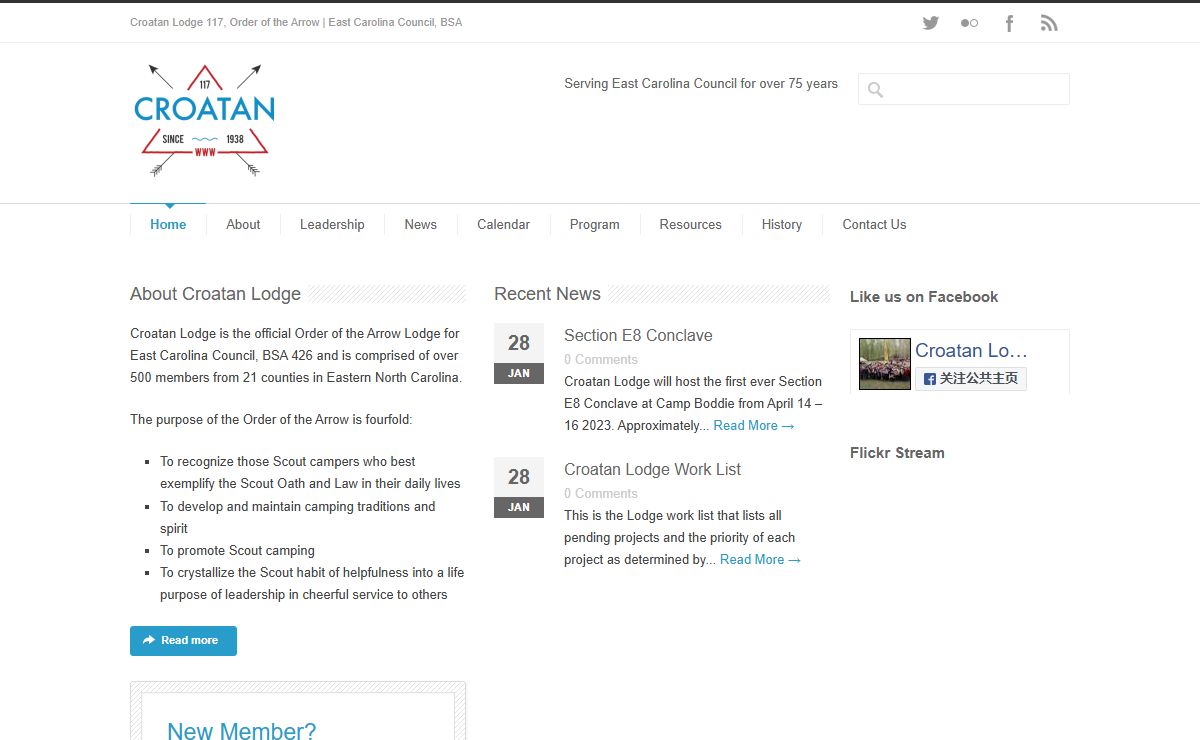Open the Leadership menu item
1200x740 pixels.
[332, 225]
